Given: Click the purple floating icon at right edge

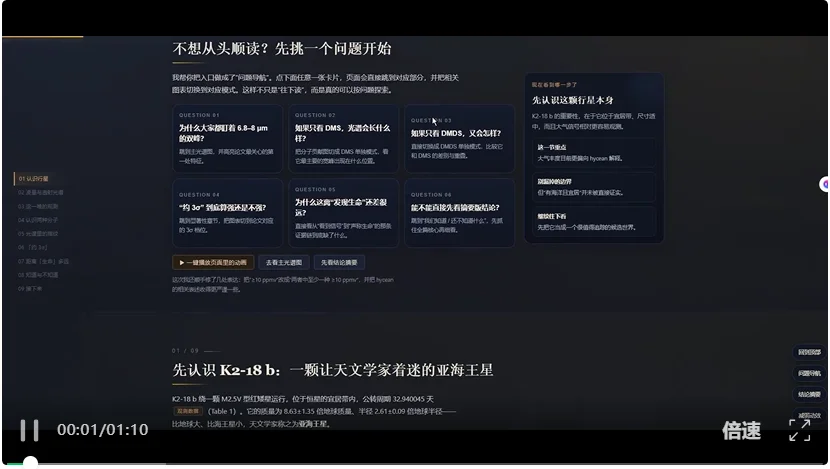Looking at the screenshot, I should 825,184.
